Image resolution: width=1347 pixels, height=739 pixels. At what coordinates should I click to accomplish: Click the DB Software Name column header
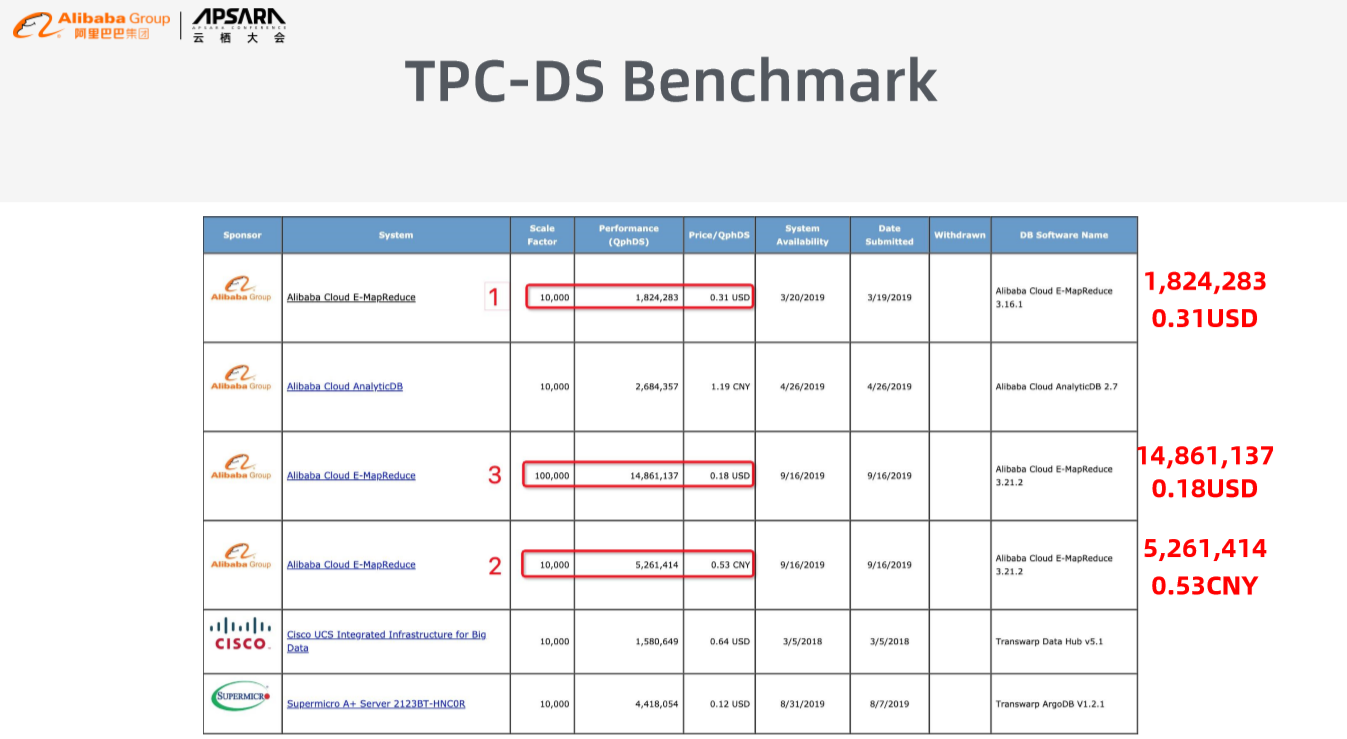[x=1064, y=235]
